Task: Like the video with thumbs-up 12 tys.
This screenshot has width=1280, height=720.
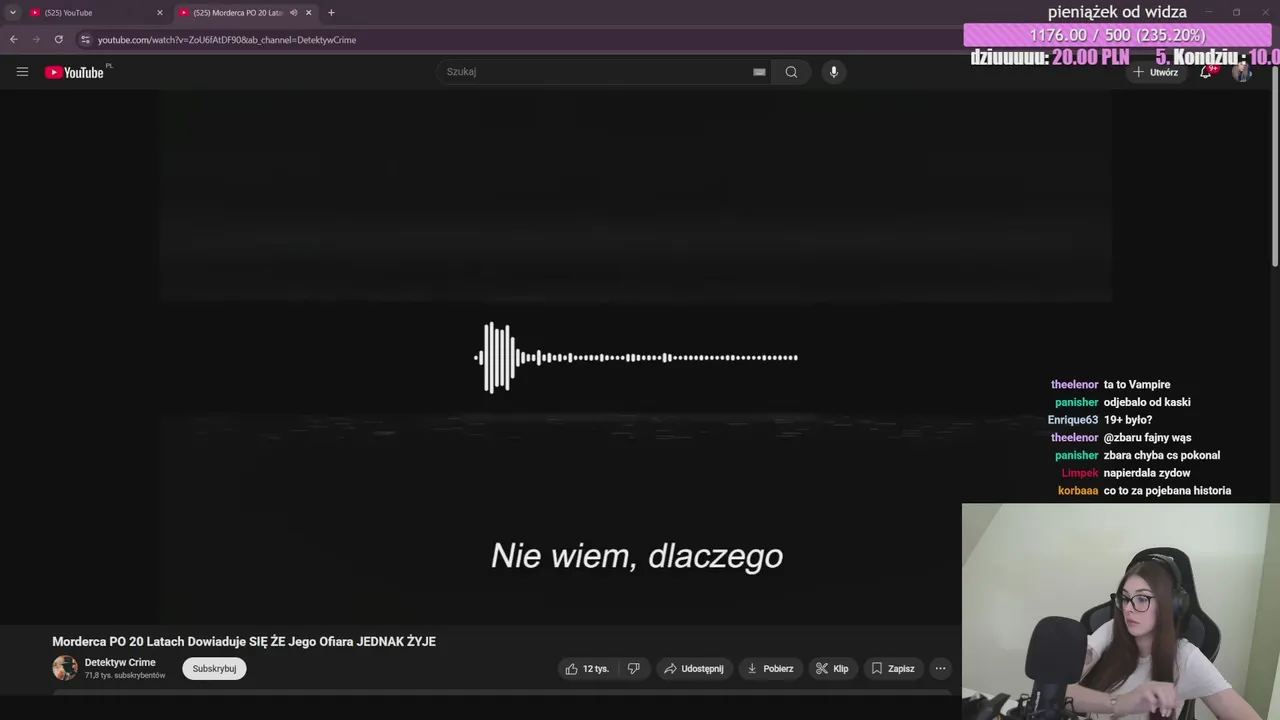Action: coord(587,669)
